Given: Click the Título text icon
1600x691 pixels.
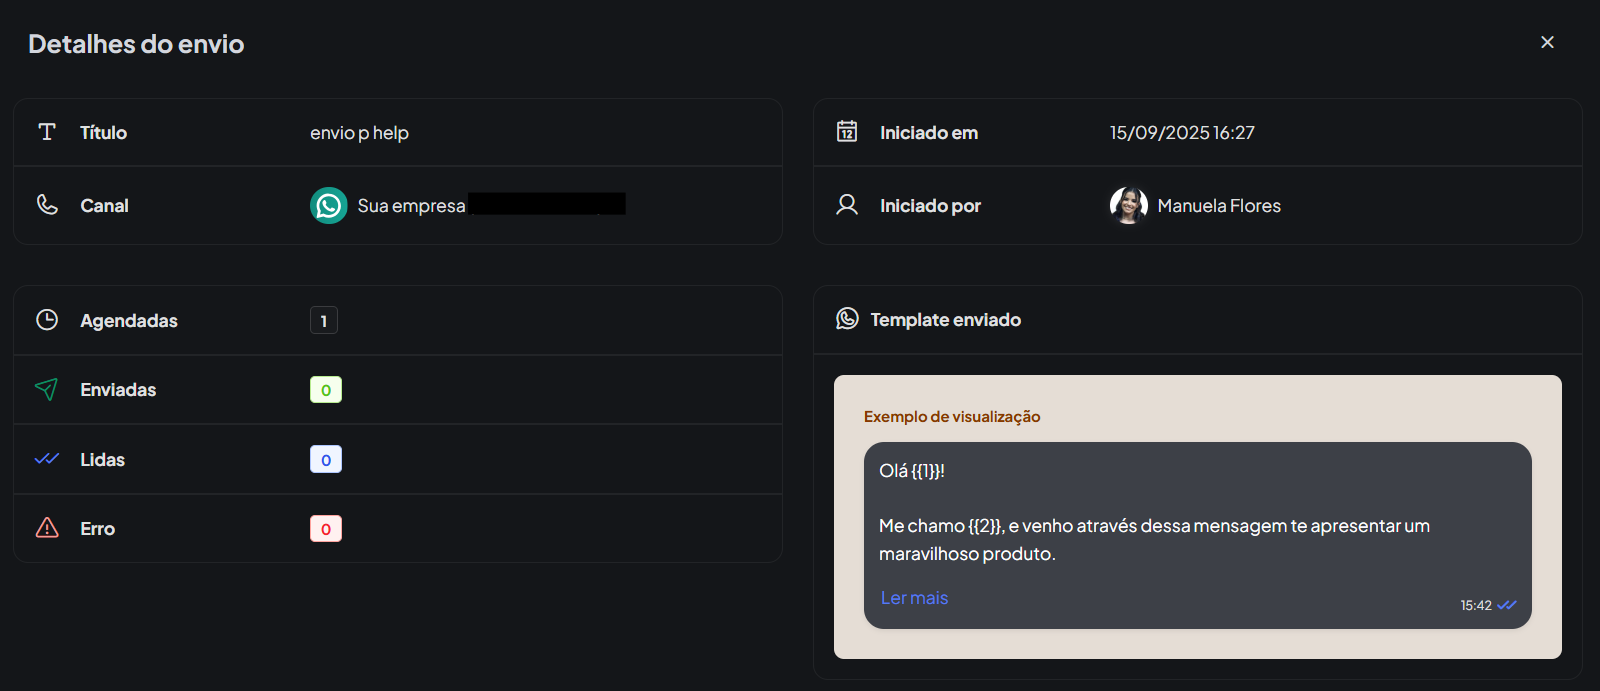Looking at the screenshot, I should 47,132.
